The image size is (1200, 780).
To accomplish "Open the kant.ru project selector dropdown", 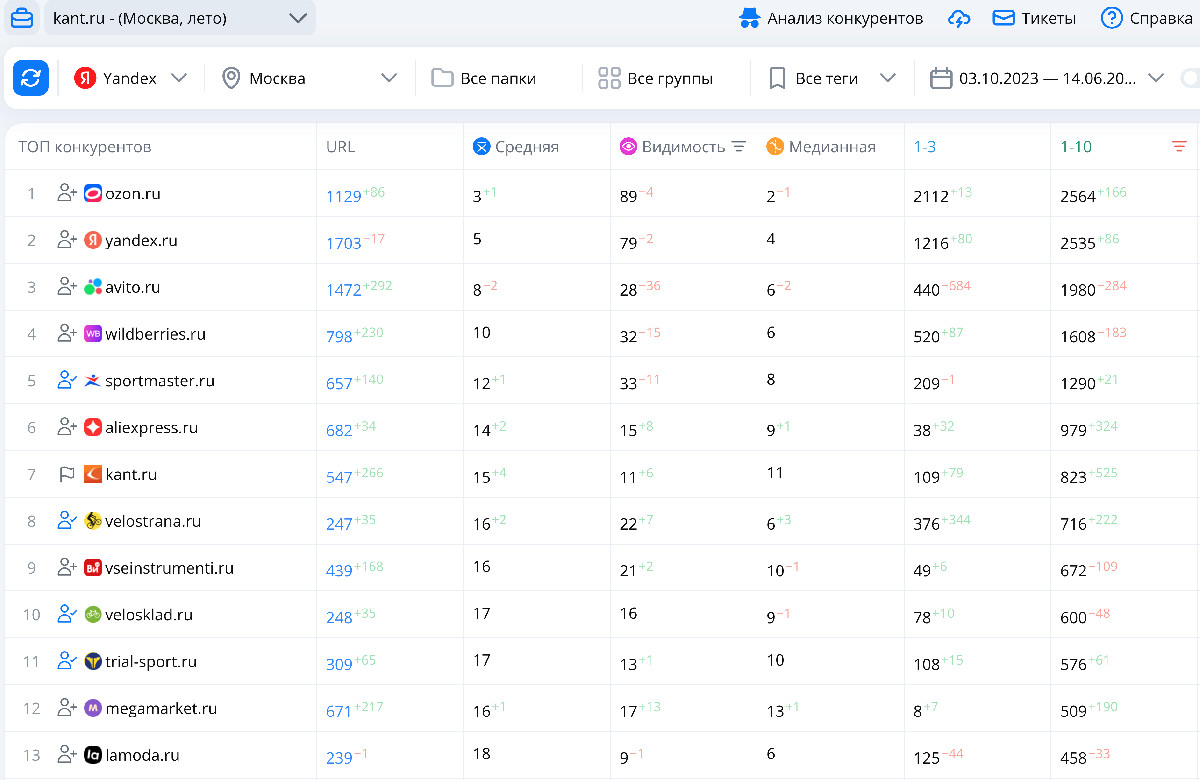I will click(x=180, y=18).
